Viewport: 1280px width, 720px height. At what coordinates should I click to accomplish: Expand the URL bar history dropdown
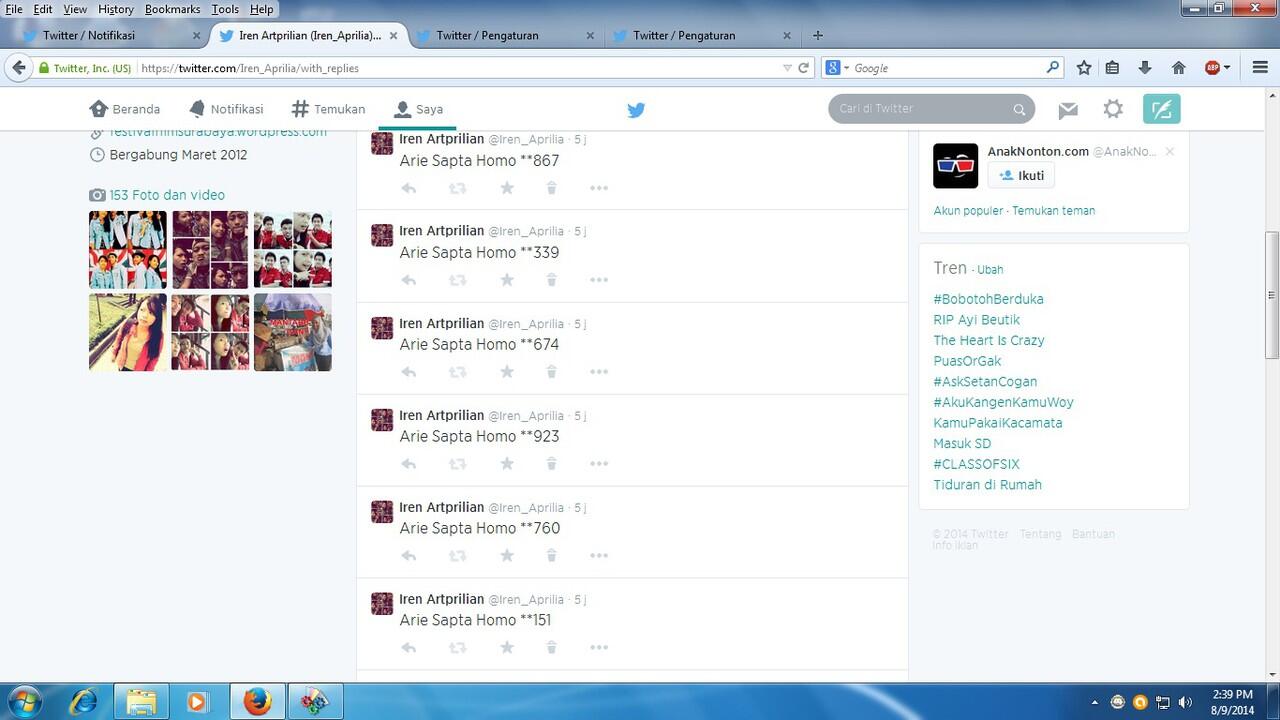pos(787,68)
